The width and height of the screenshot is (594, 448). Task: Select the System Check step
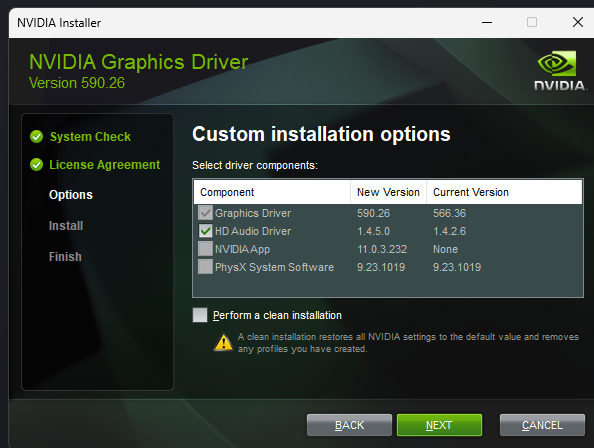point(90,136)
